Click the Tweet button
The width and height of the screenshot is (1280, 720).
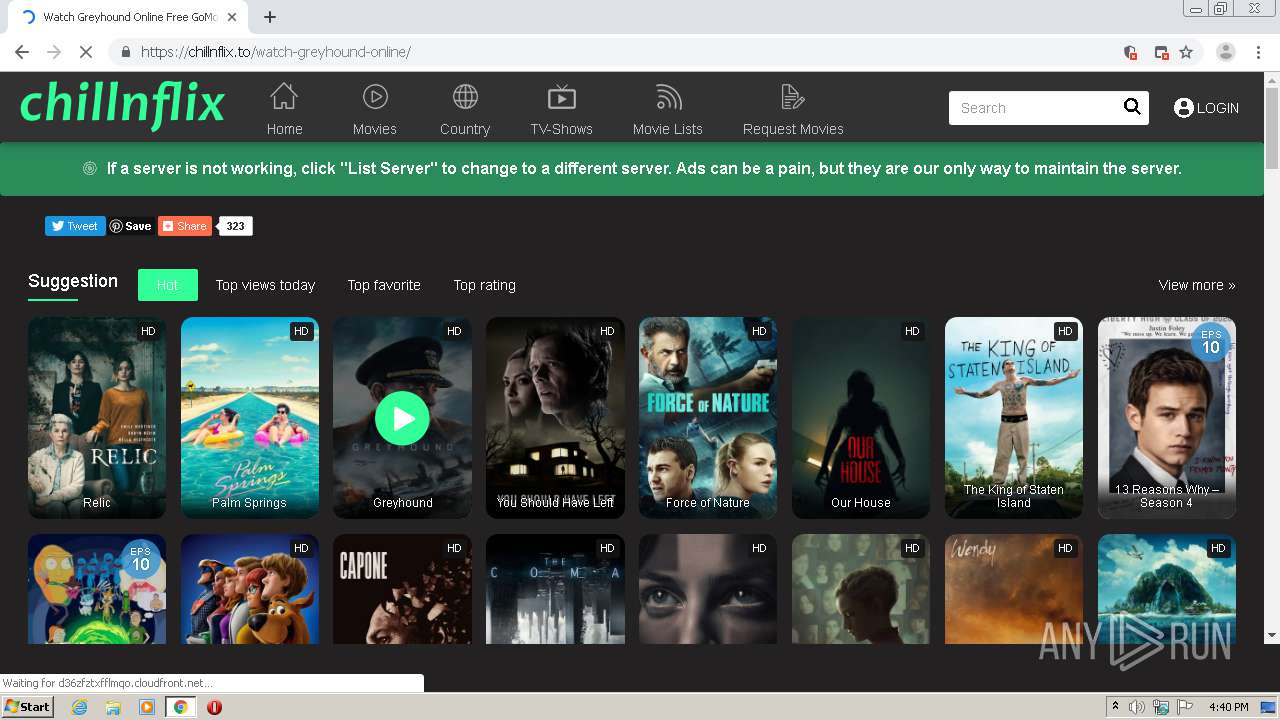click(x=75, y=226)
